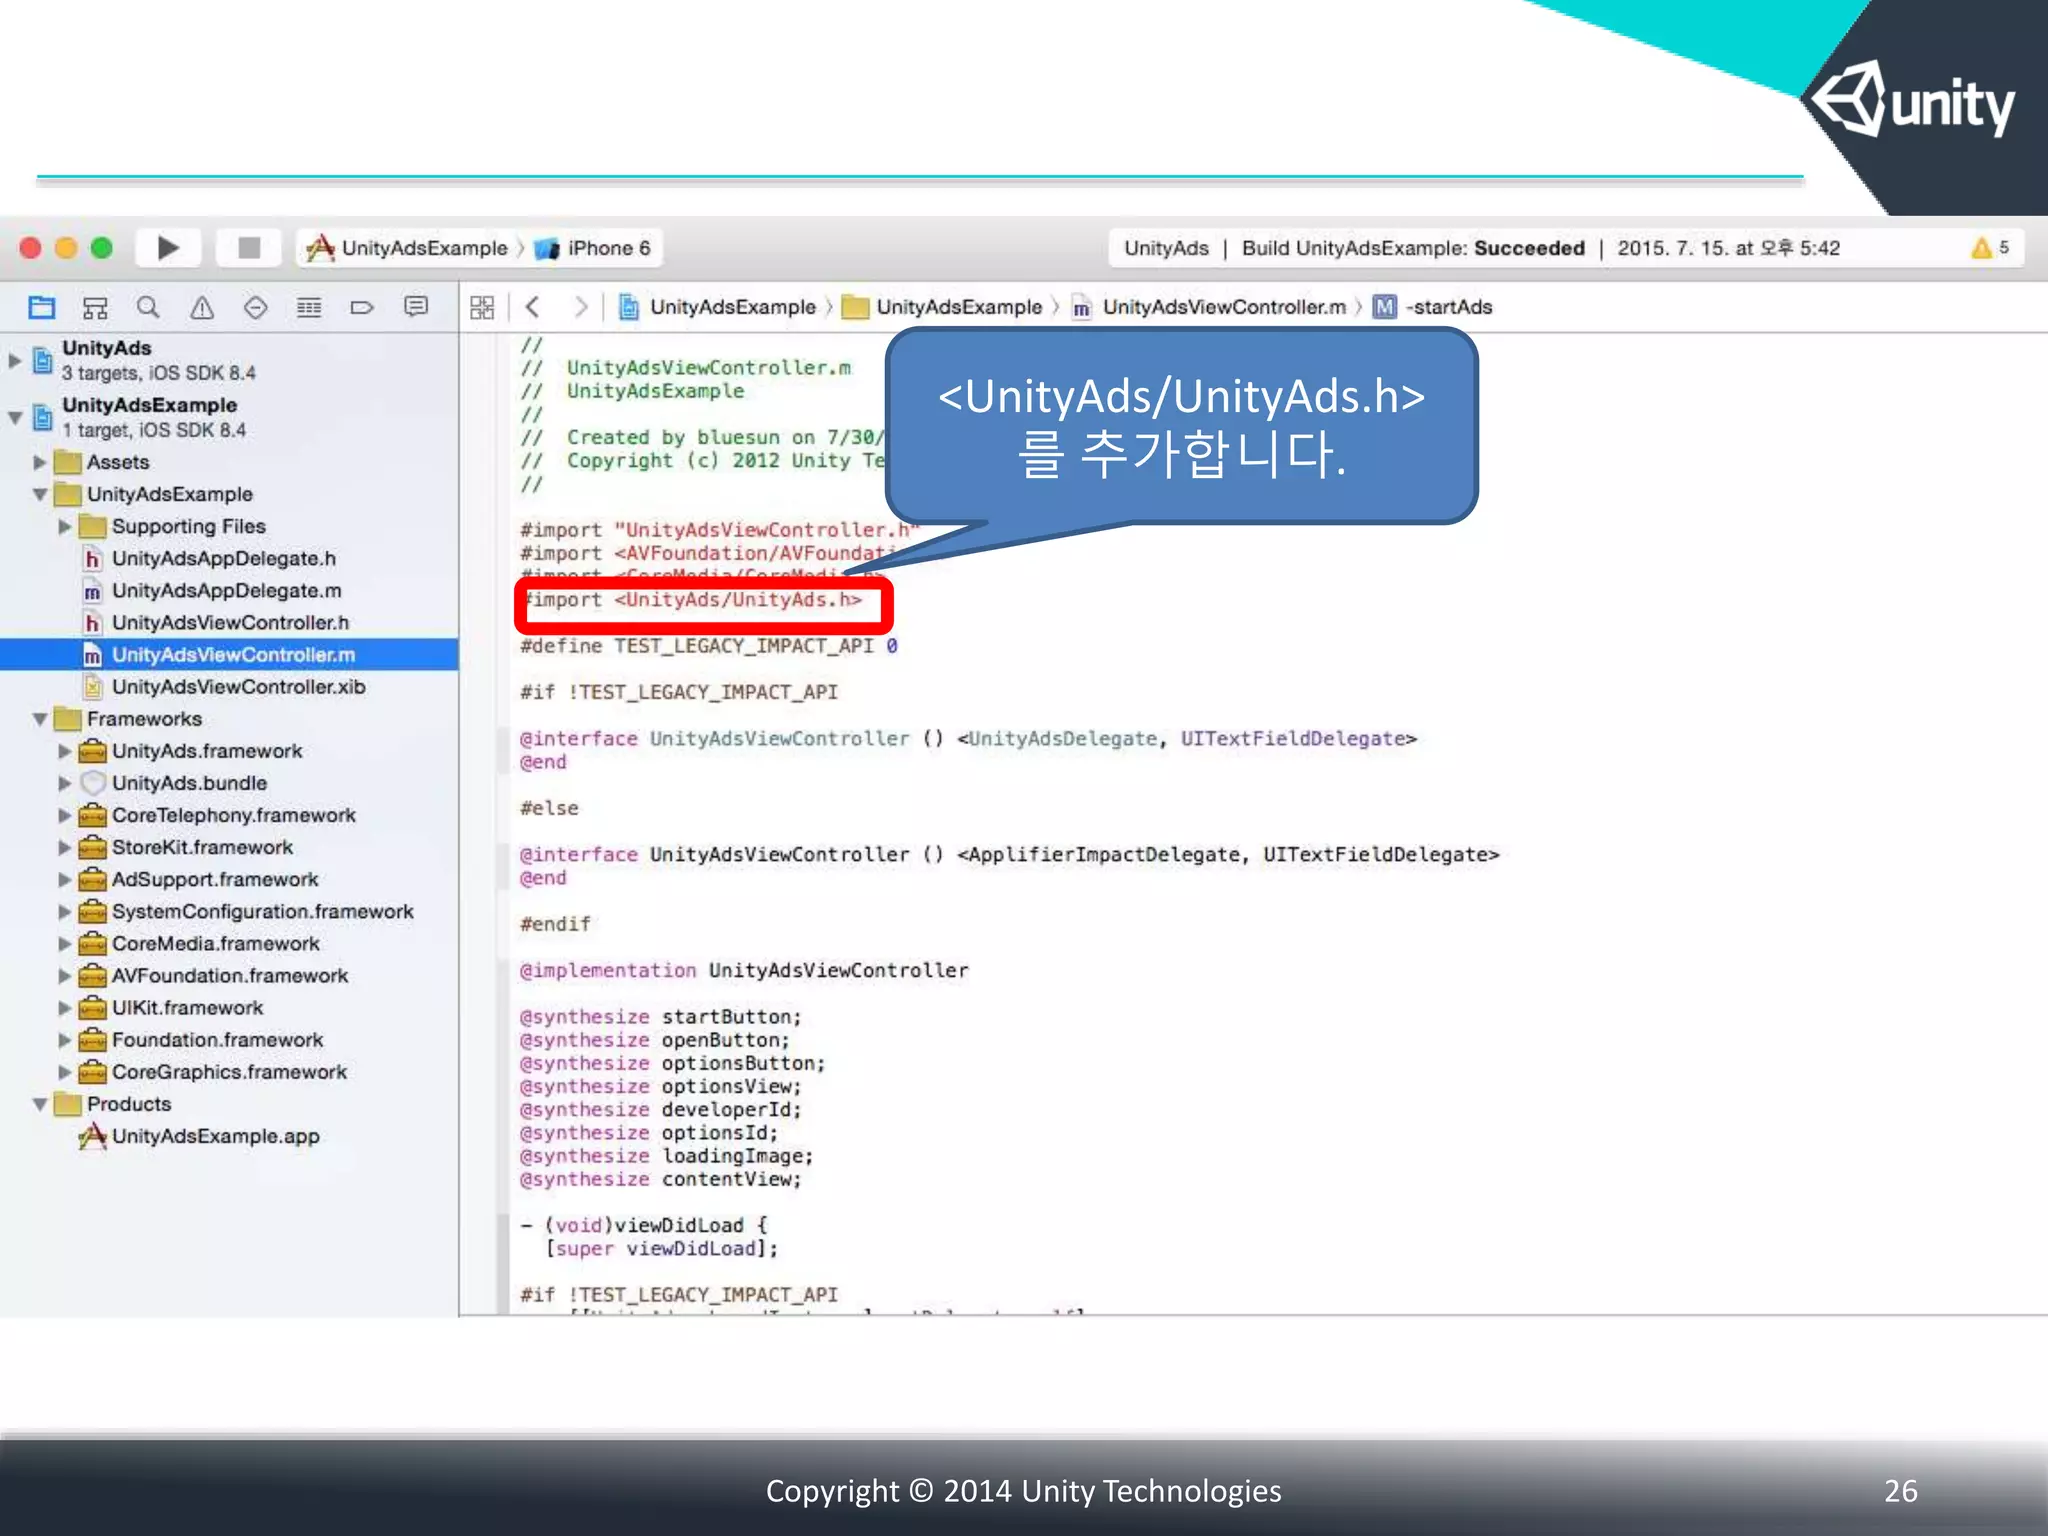Image resolution: width=2048 pixels, height=1536 pixels.
Task: Click UnityAdsDelegate in the interface line
Action: coord(1063,739)
